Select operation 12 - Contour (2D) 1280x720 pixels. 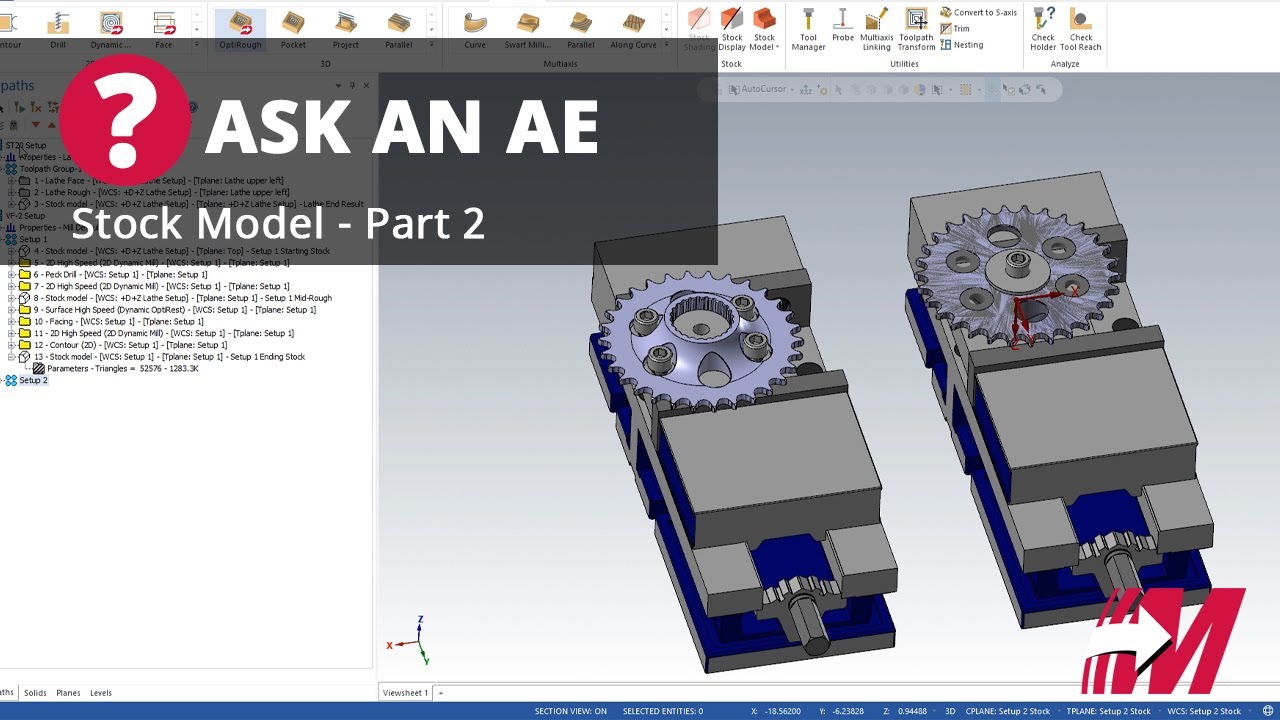click(x=130, y=345)
